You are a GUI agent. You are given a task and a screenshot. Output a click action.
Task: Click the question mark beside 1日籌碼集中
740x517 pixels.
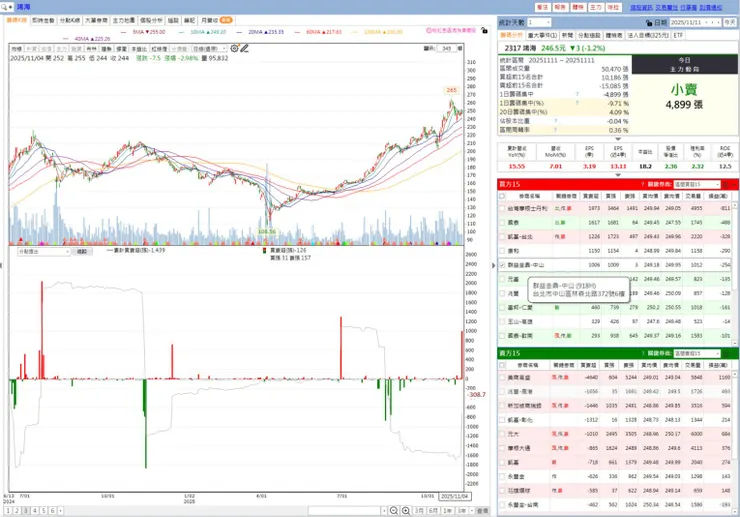[x=577, y=94]
